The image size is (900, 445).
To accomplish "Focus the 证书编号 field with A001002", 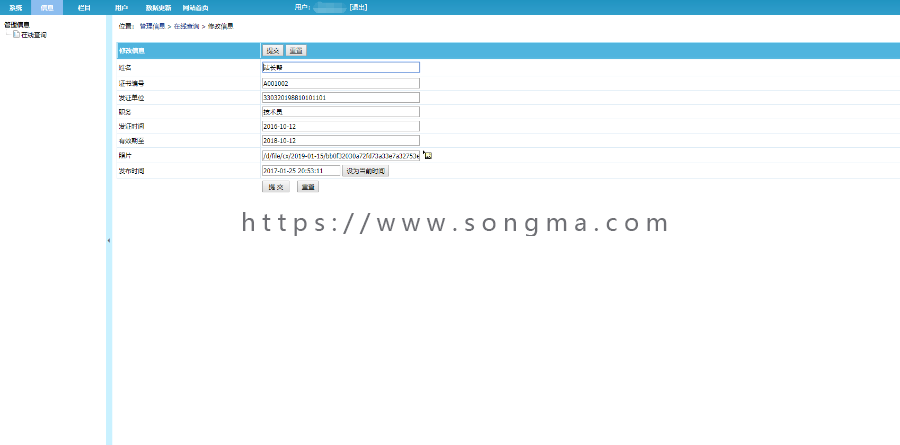I will point(340,83).
